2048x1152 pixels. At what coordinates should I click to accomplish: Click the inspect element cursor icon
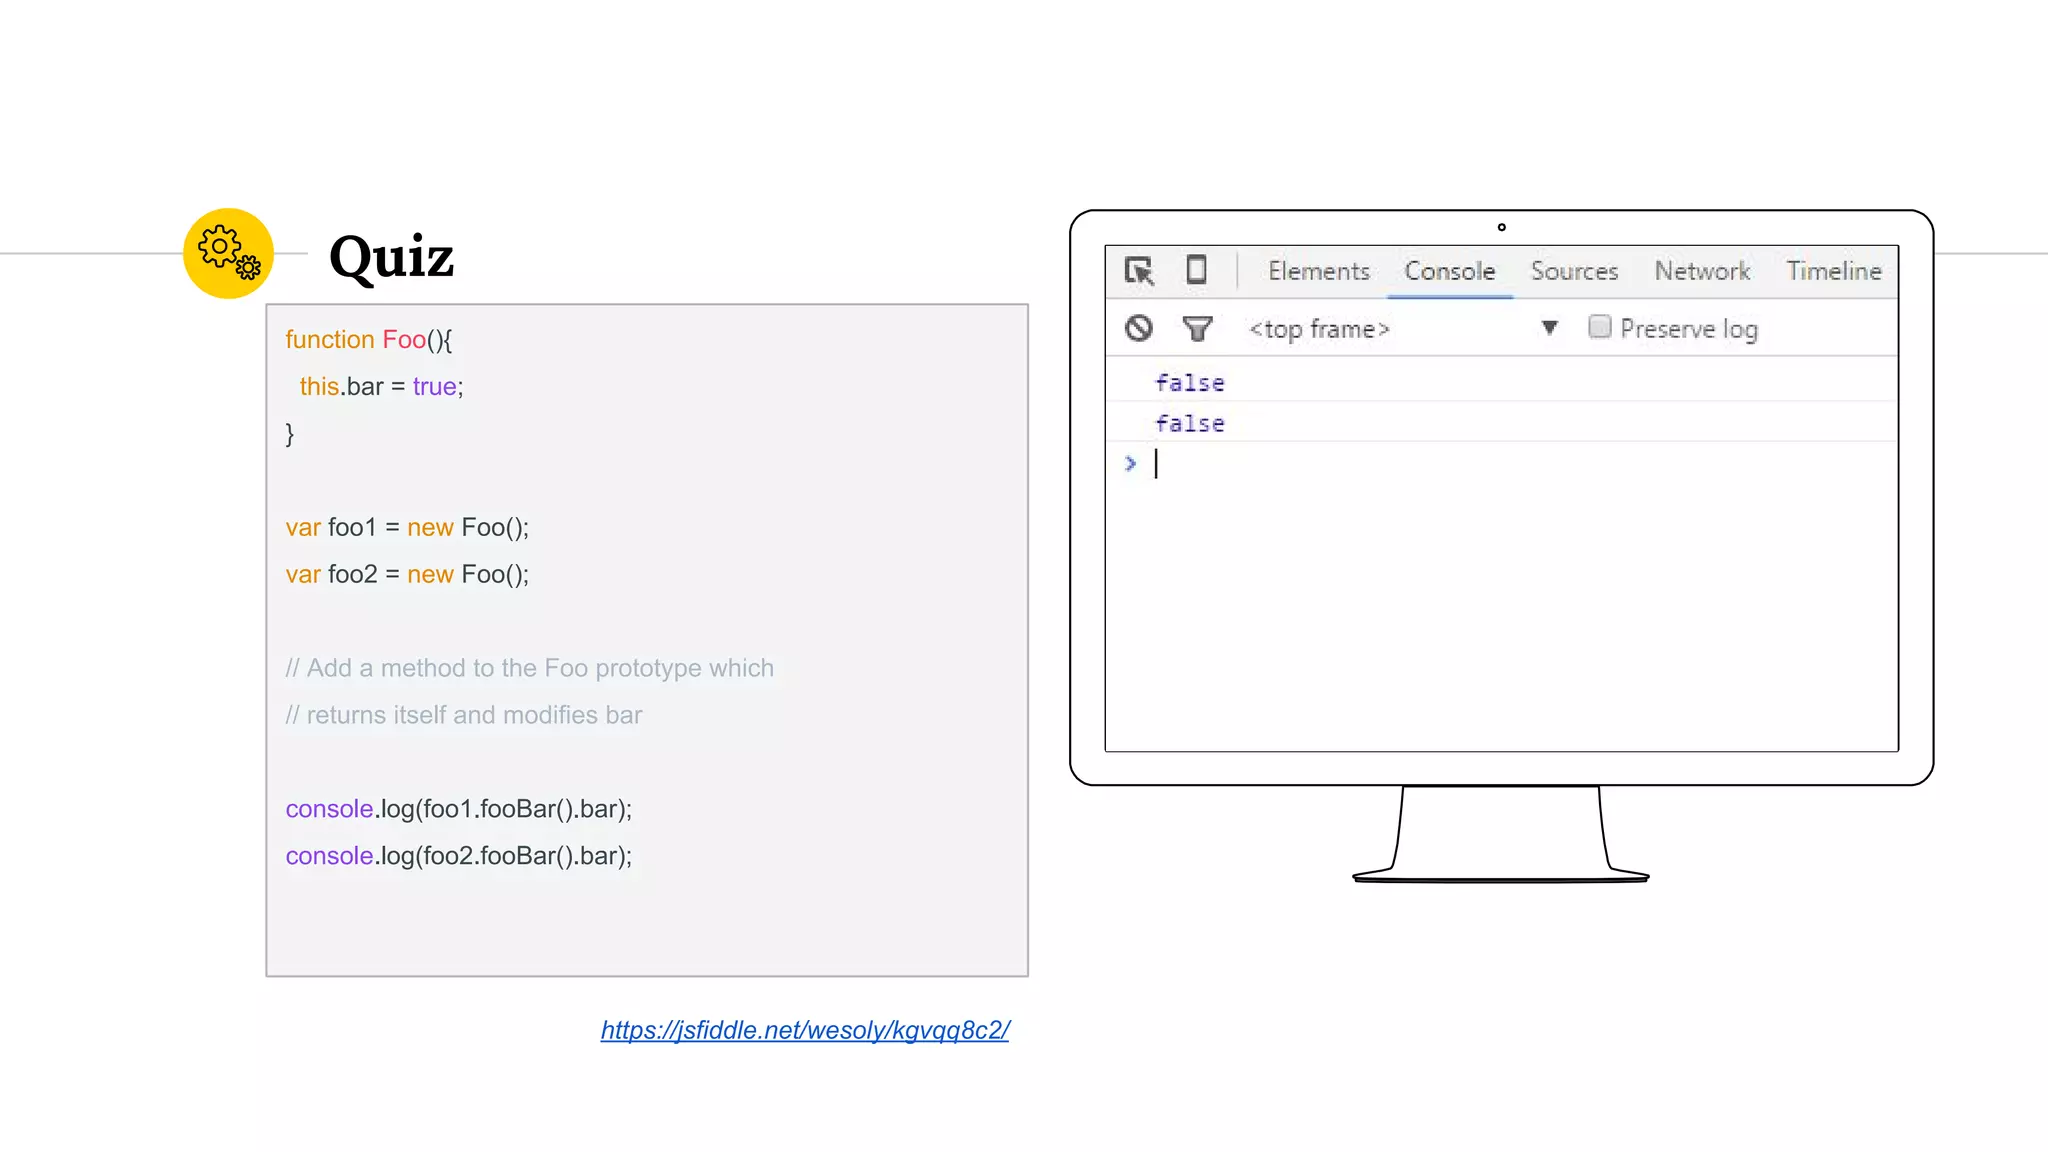1139,271
